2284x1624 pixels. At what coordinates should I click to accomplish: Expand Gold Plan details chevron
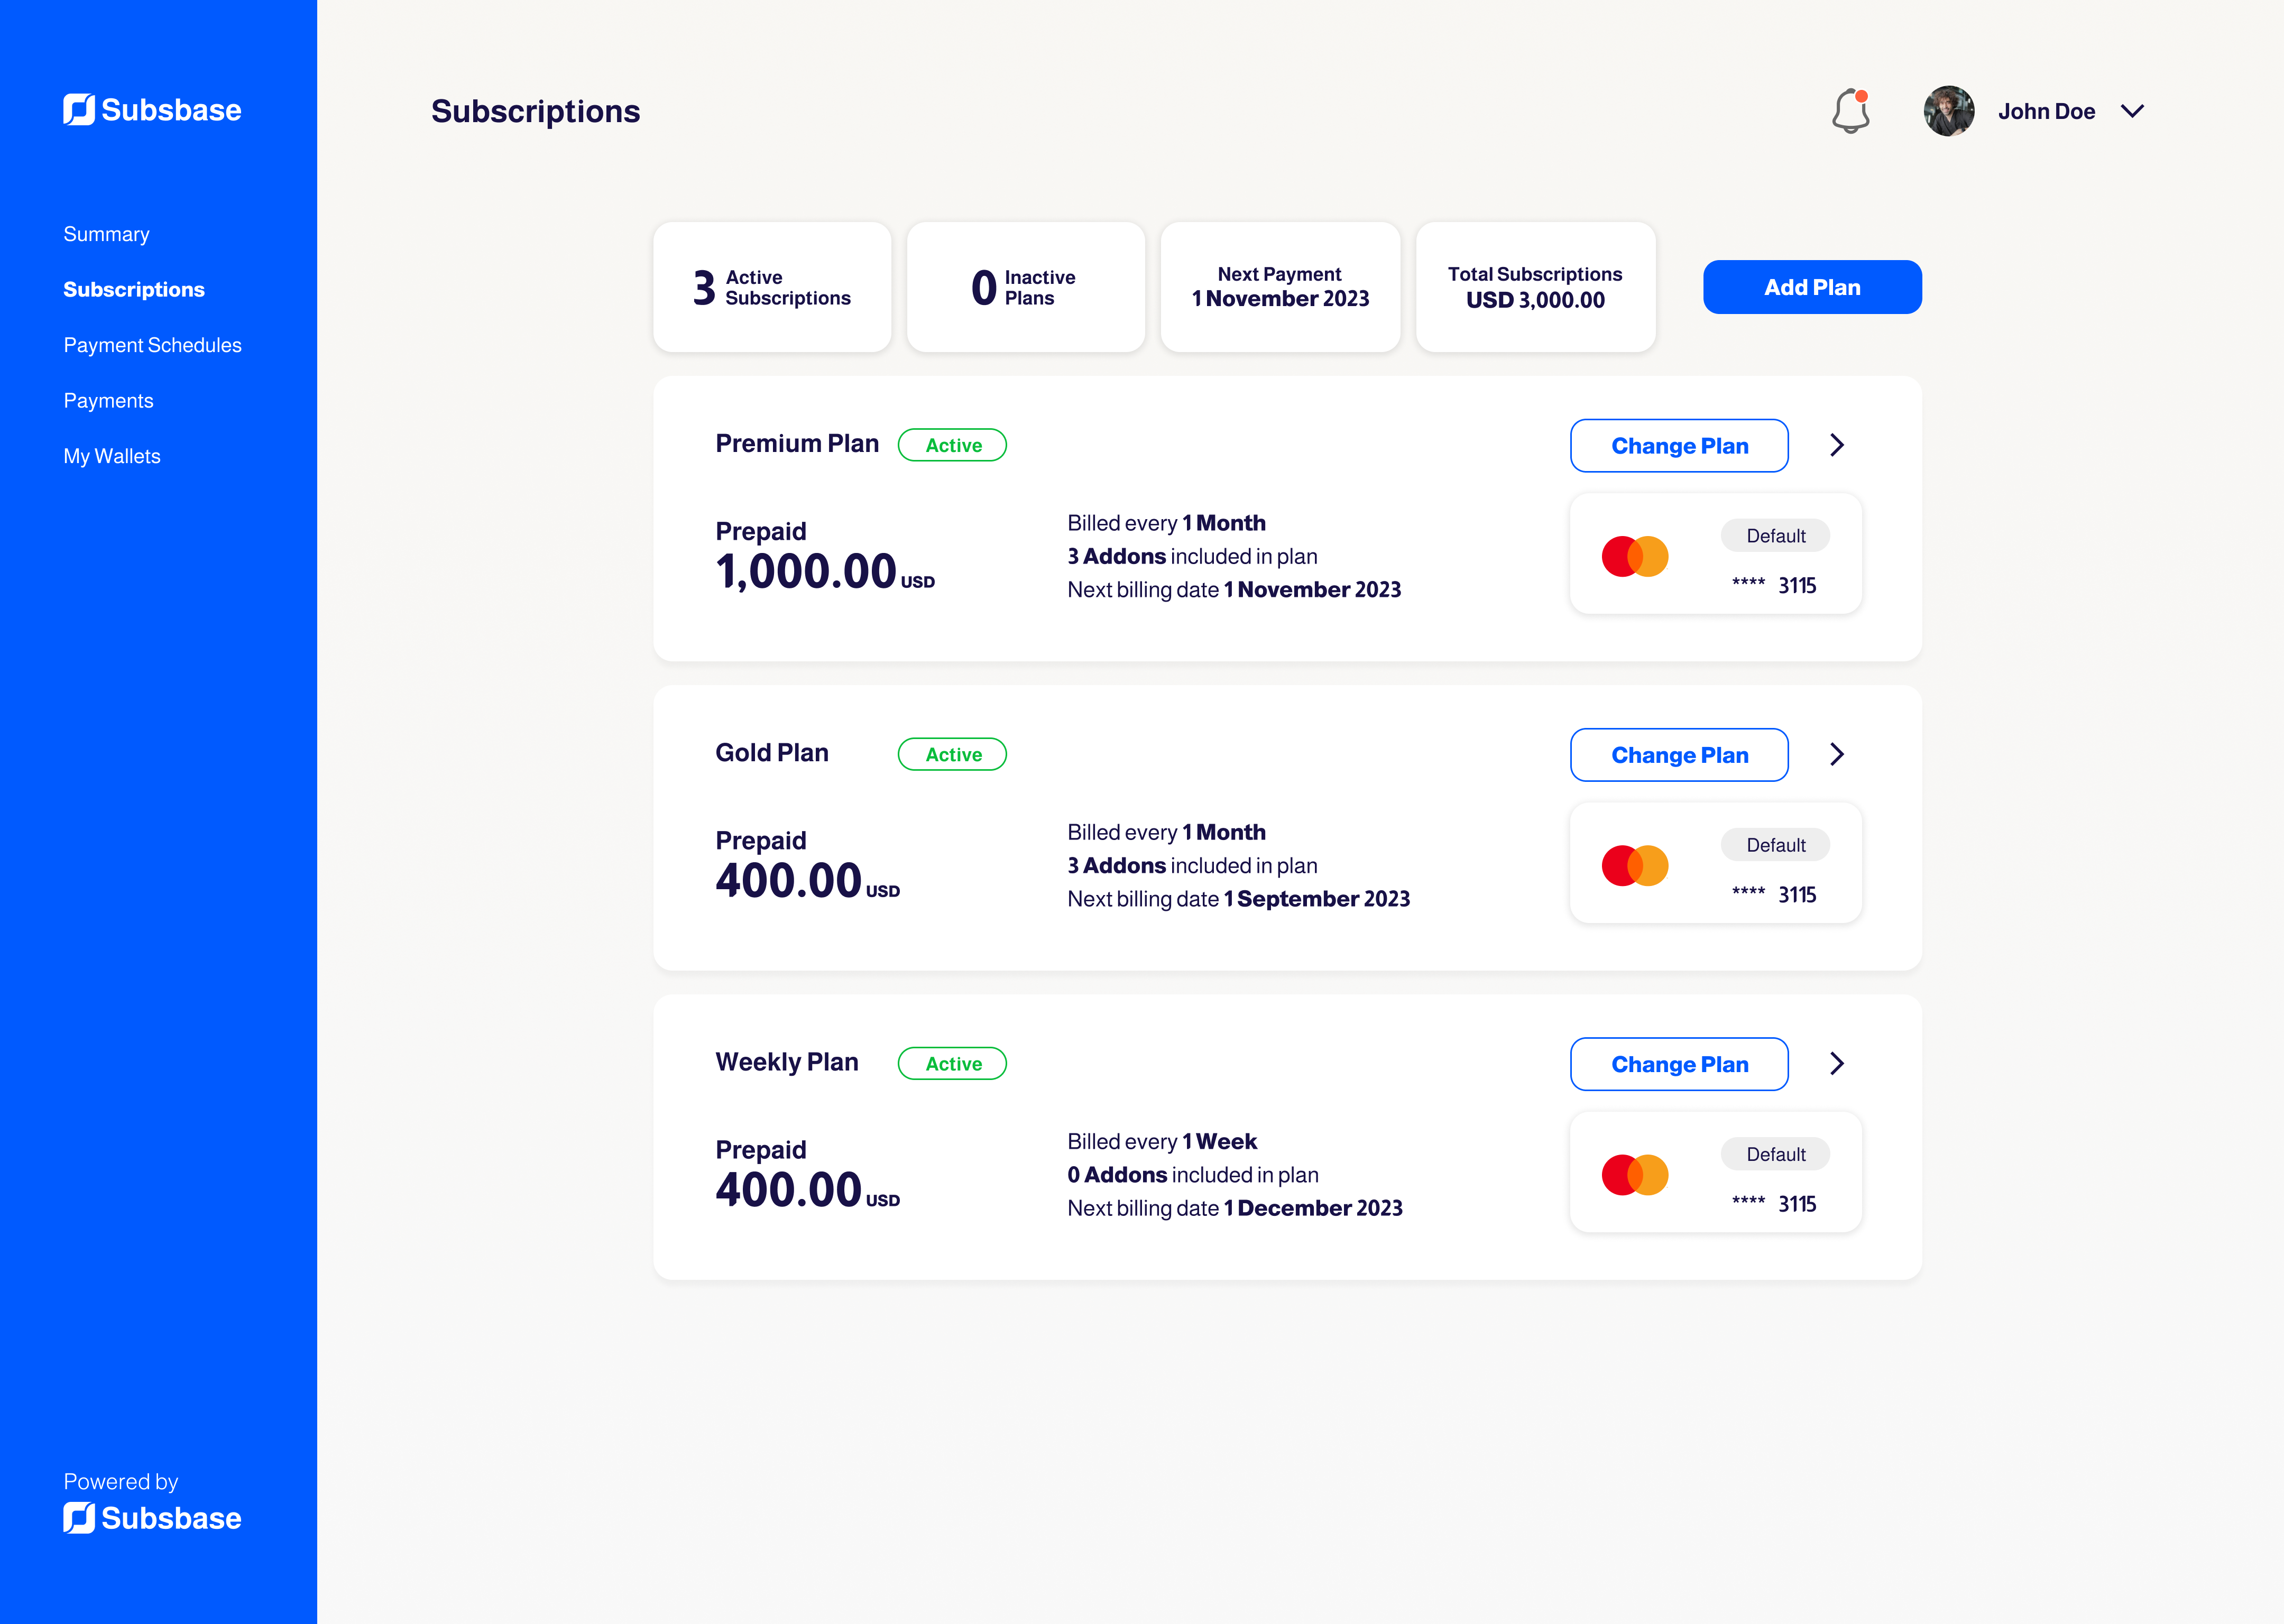[x=1837, y=754]
